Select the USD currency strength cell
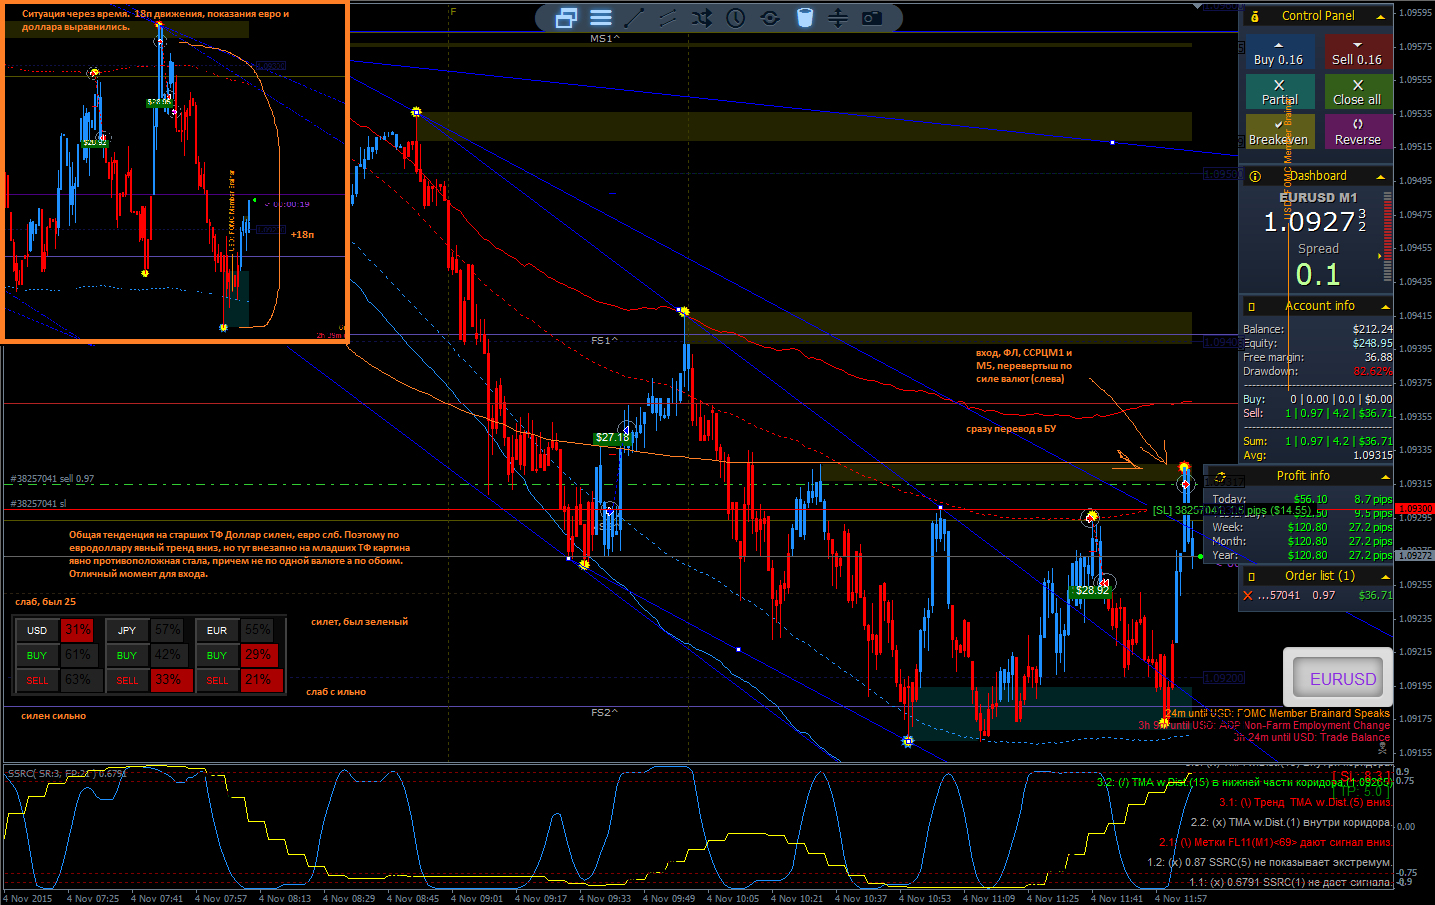 (x=37, y=630)
